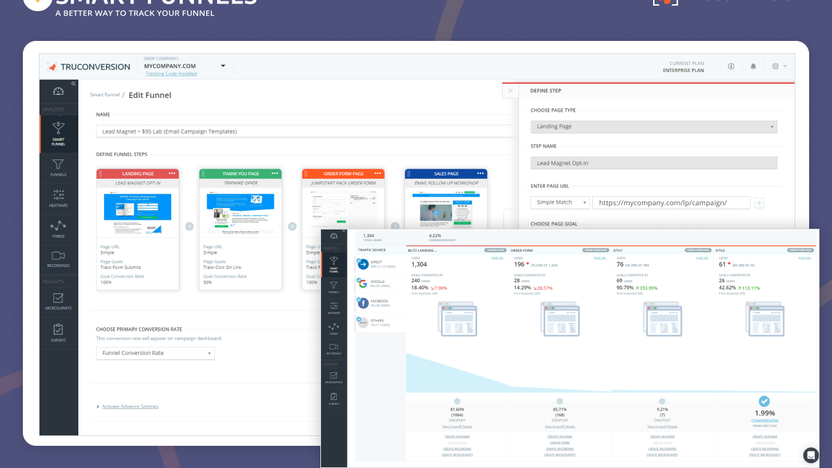
Task: Open Recordings from the sidebar
Action: 58,258
